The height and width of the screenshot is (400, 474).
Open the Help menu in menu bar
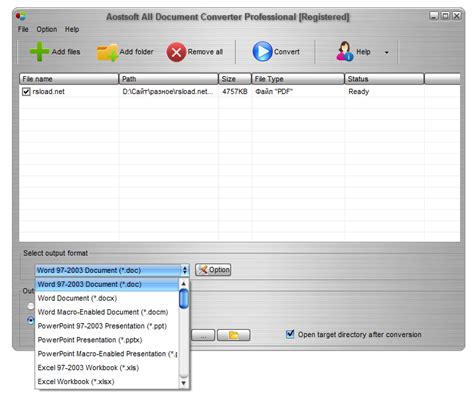pos(72,29)
